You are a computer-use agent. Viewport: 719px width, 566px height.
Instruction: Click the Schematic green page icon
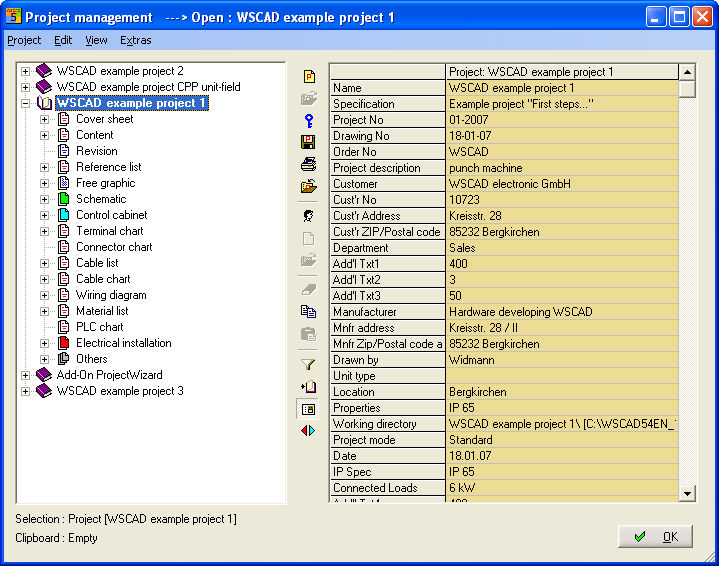[x=64, y=199]
